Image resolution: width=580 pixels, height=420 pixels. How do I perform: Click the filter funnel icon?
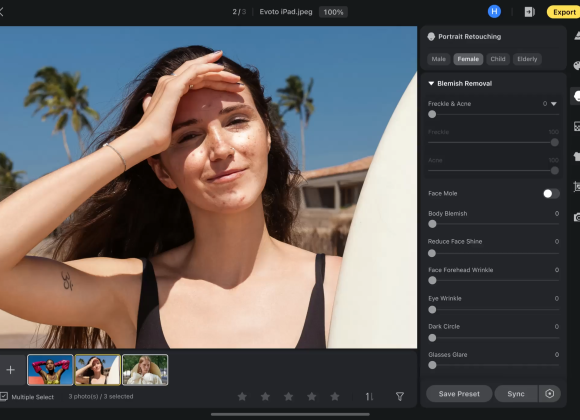pos(400,396)
